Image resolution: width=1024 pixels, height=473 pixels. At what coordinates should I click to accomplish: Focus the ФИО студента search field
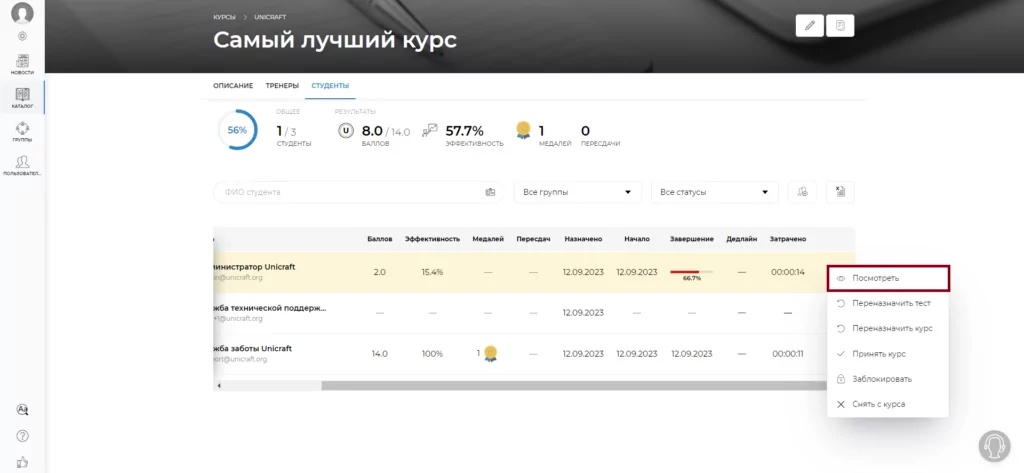click(358, 192)
